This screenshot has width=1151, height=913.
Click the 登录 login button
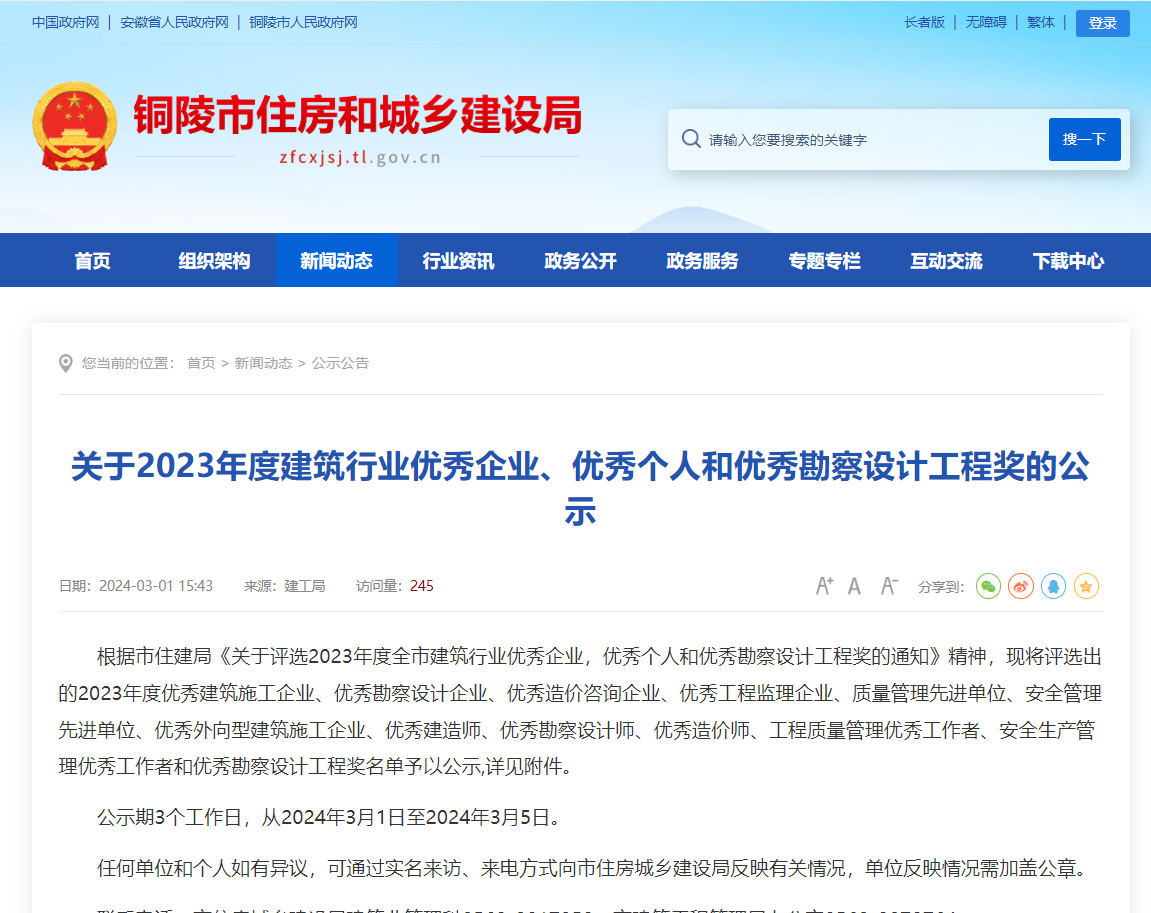pos(1102,23)
